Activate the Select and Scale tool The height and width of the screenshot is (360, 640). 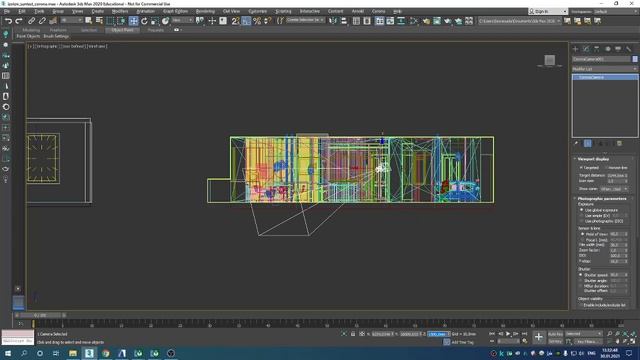click(x=155, y=20)
